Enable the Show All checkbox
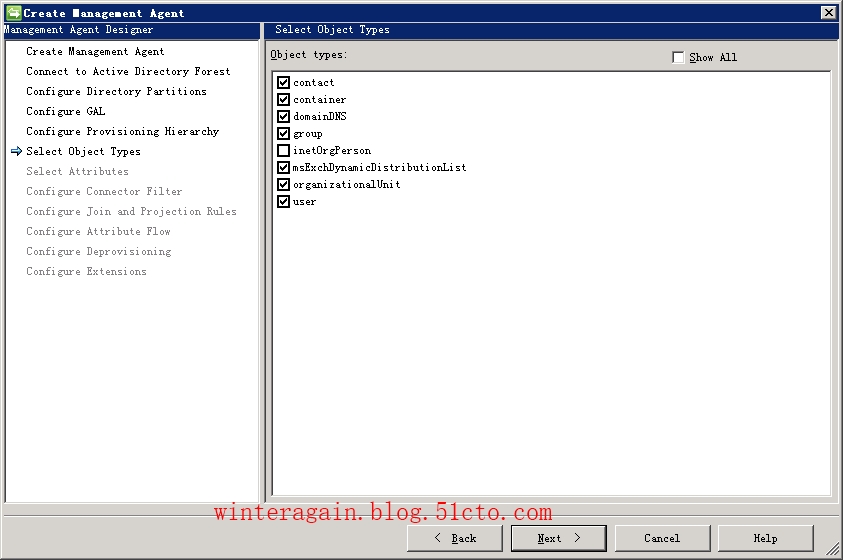Viewport: 843px width, 560px height. (678, 58)
